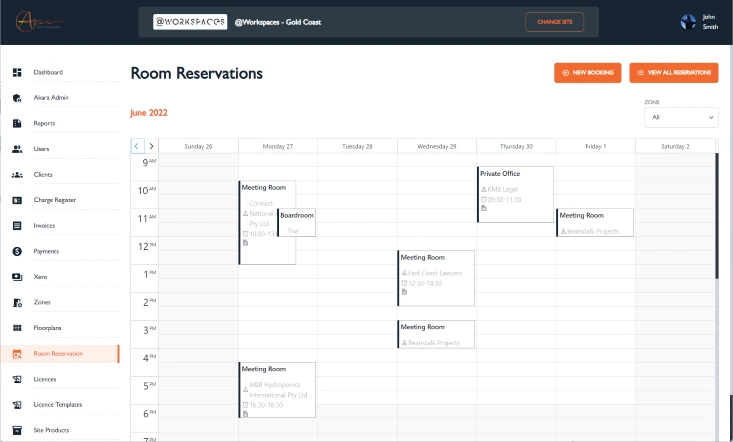
Task: Click the Users icon in sidebar
Action: (17, 149)
